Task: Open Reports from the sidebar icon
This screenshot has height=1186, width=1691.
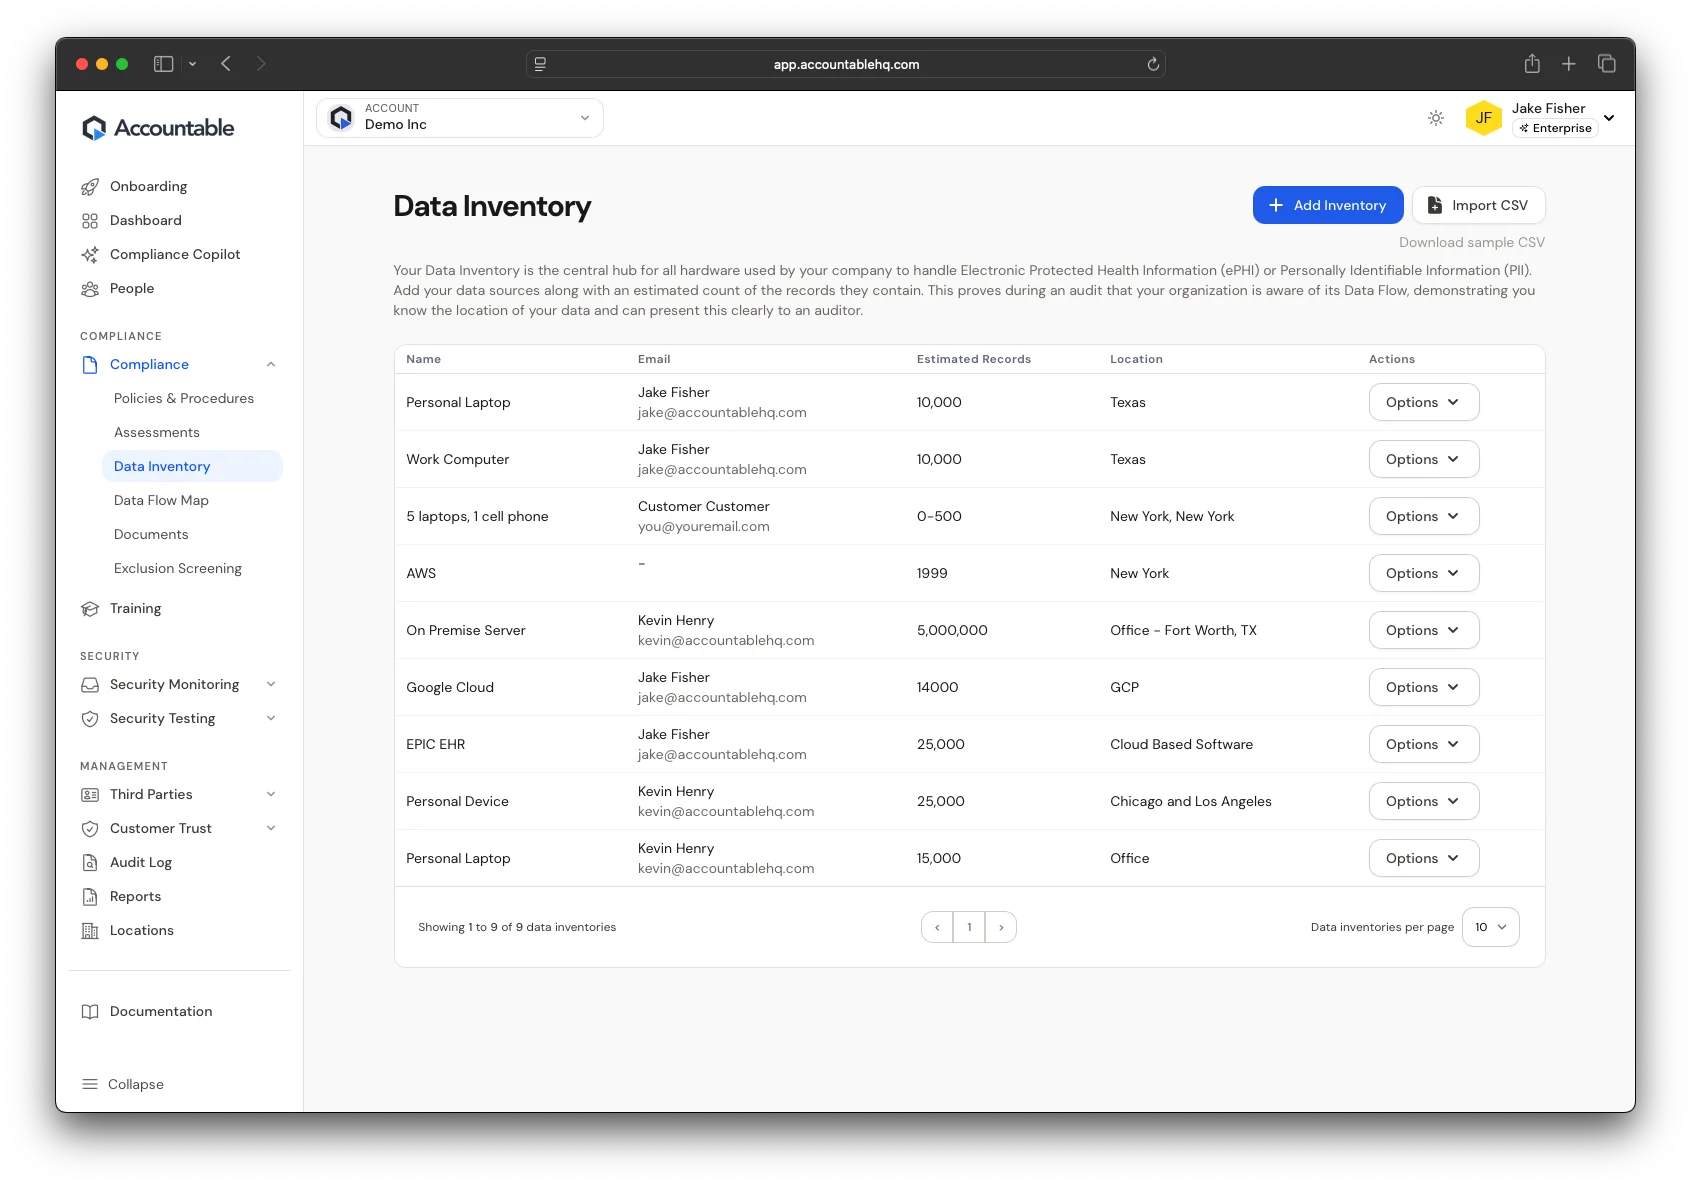Action: pos(90,896)
